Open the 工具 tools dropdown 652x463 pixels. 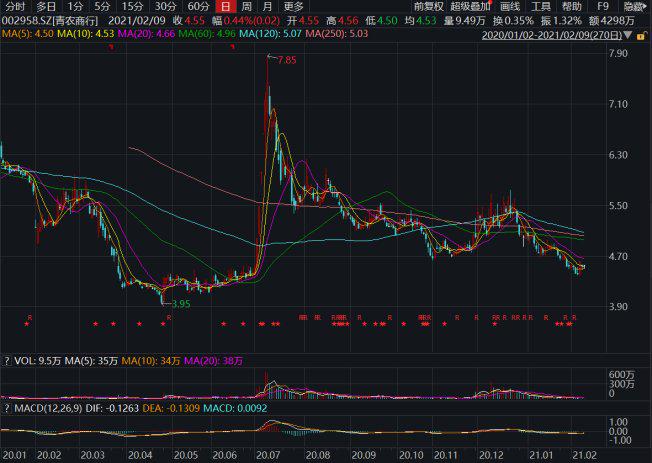541,6
